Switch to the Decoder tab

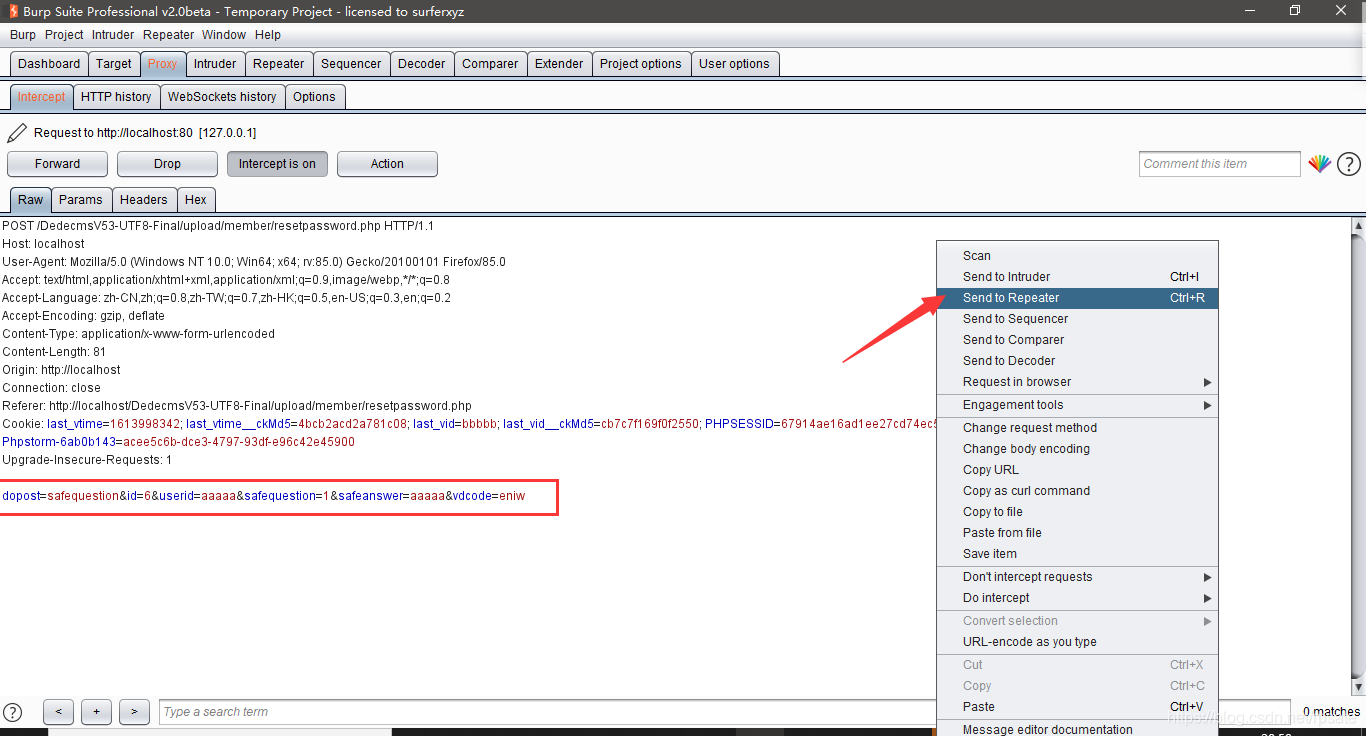[x=422, y=64]
